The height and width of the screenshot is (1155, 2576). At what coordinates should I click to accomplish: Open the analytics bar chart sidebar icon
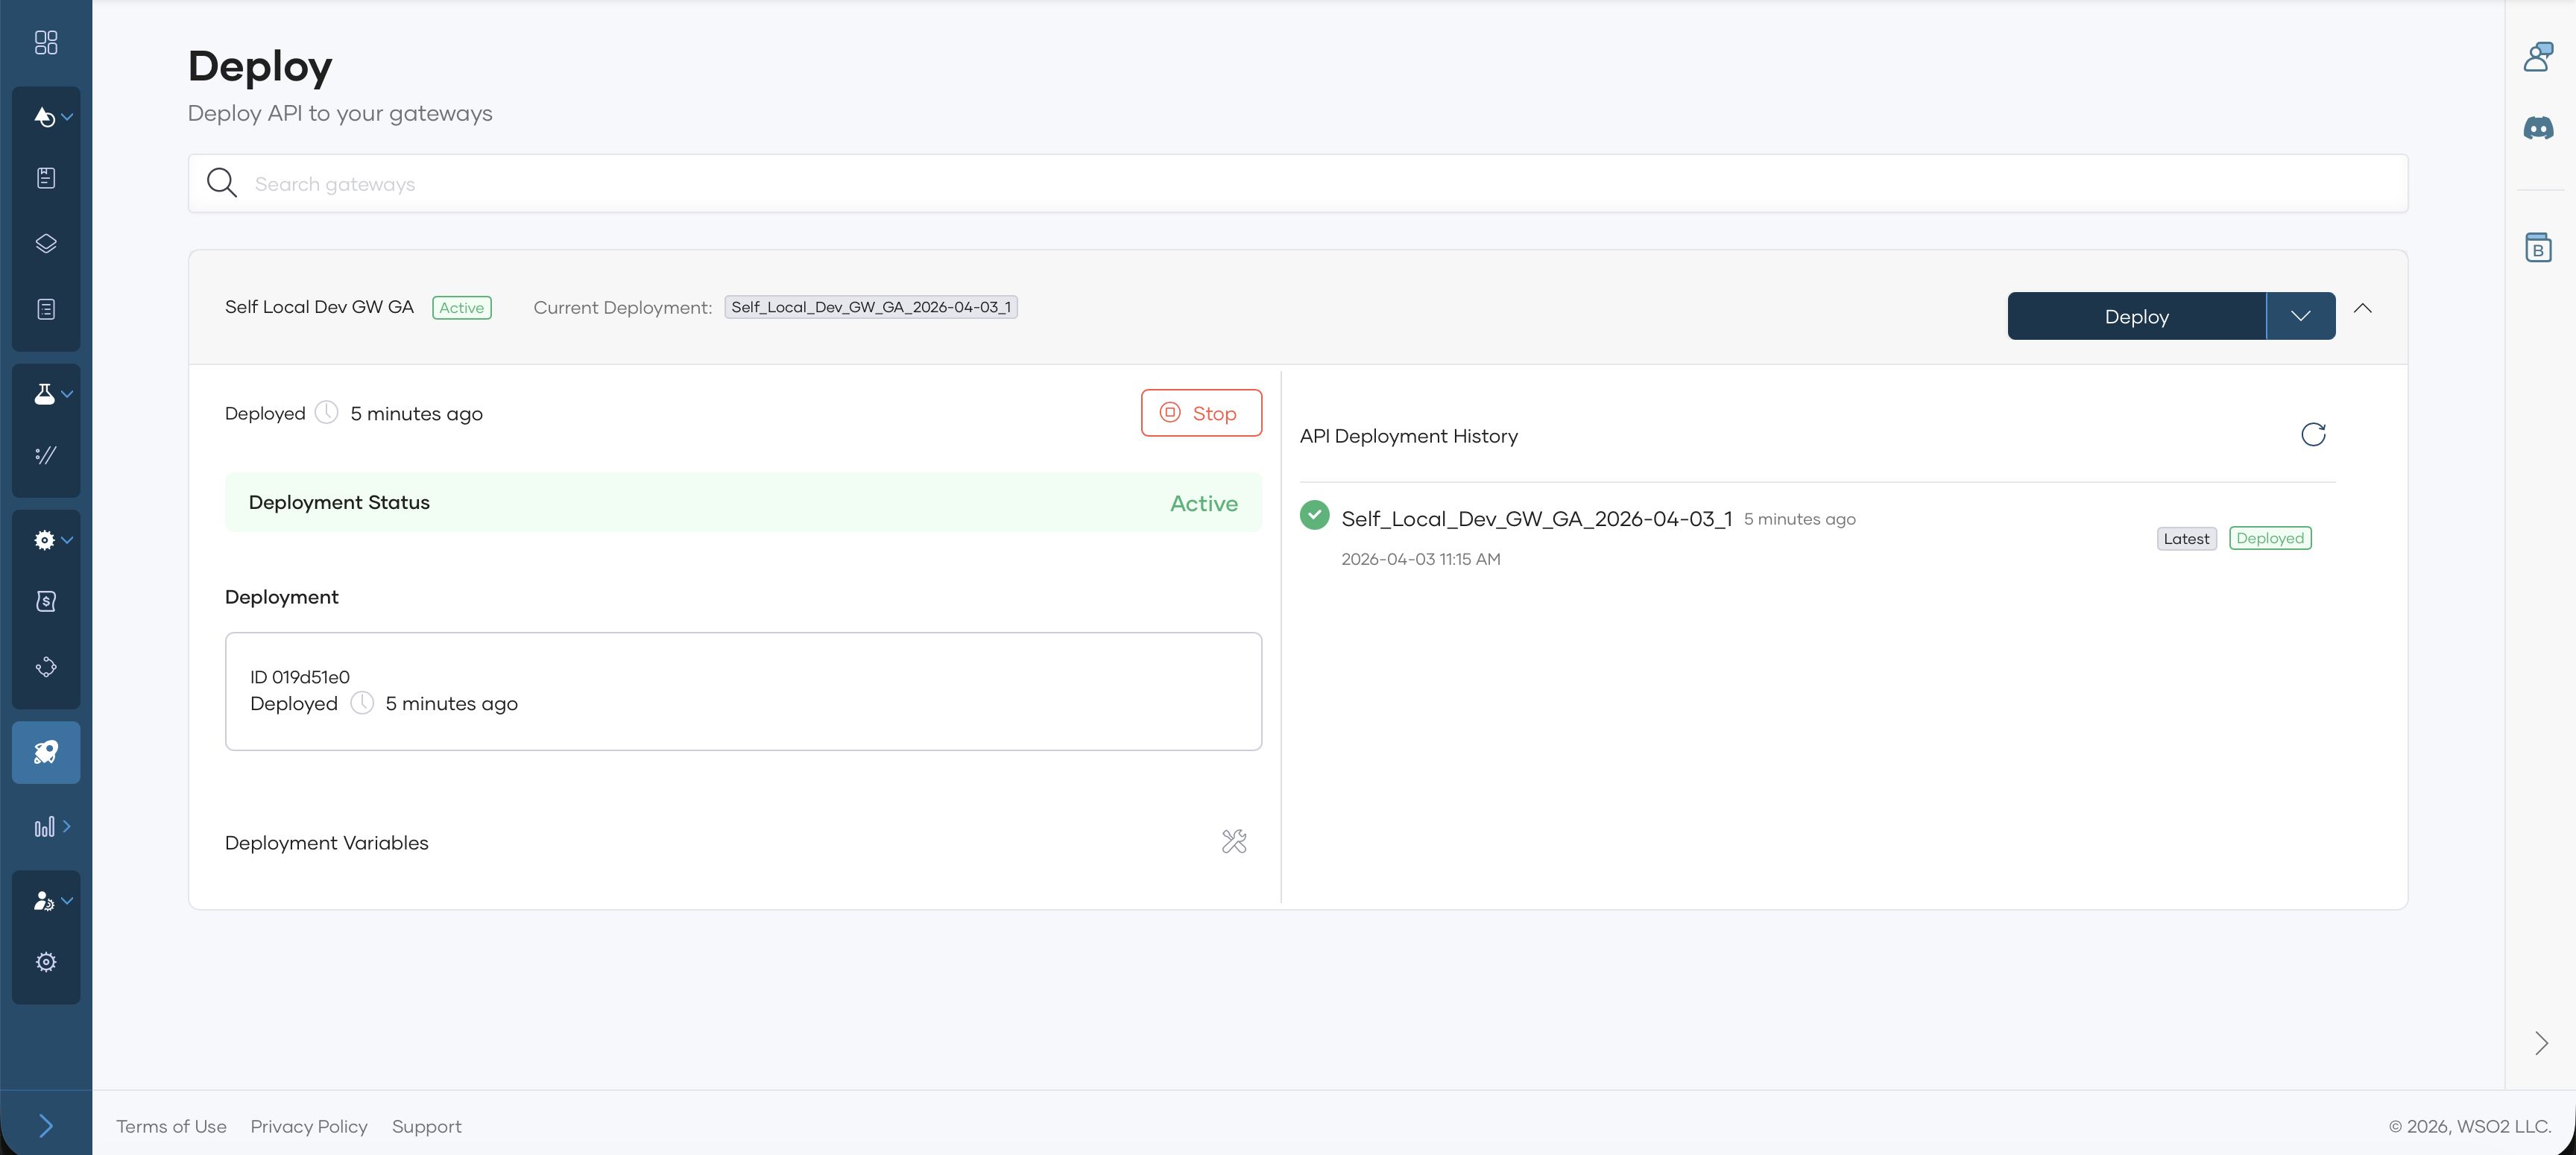tap(44, 827)
